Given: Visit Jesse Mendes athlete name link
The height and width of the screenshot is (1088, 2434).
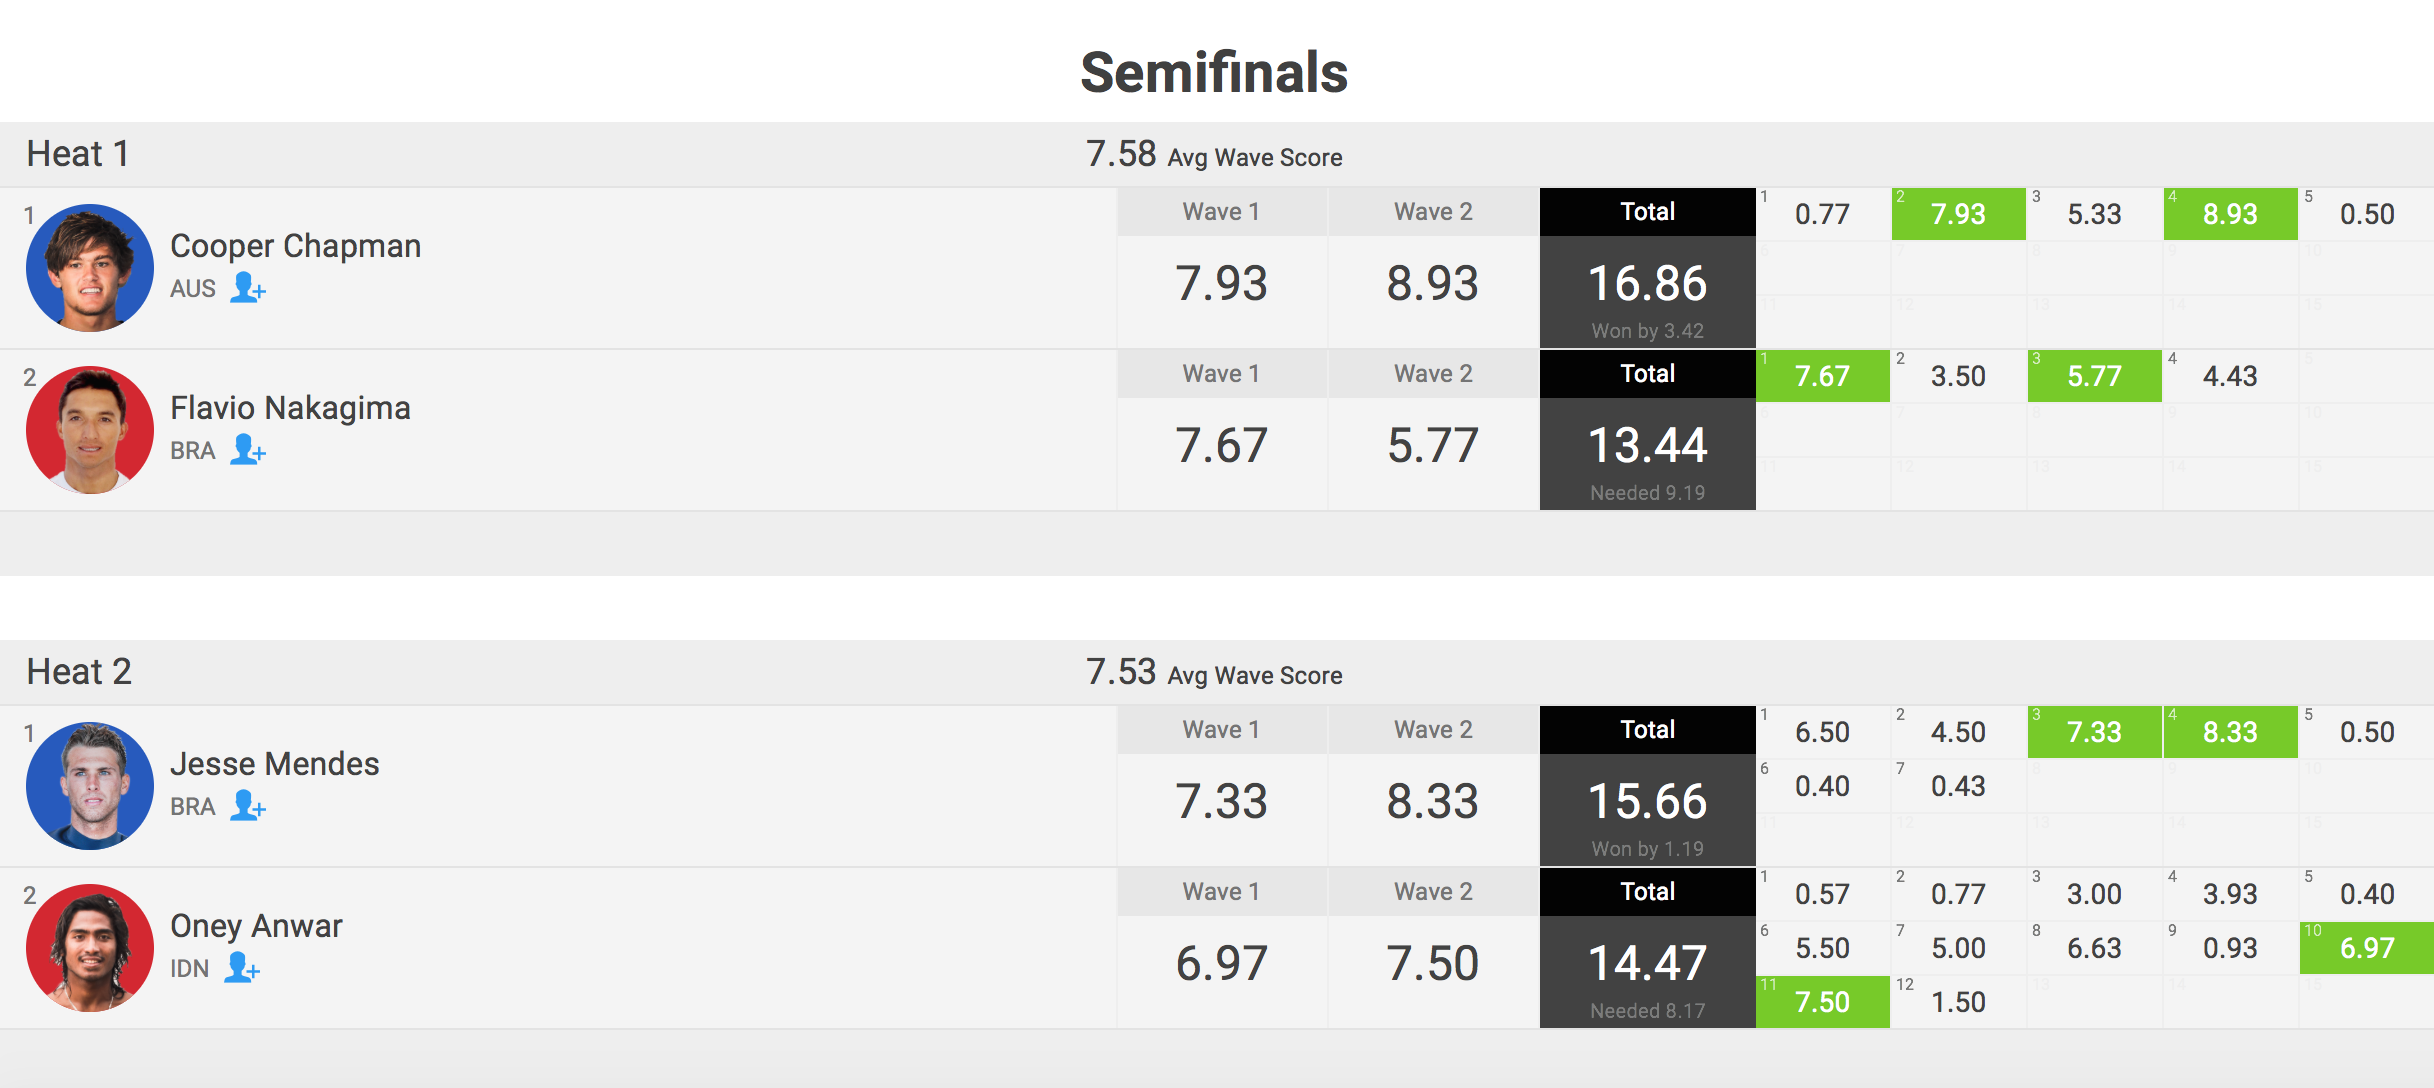Looking at the screenshot, I should 274,764.
